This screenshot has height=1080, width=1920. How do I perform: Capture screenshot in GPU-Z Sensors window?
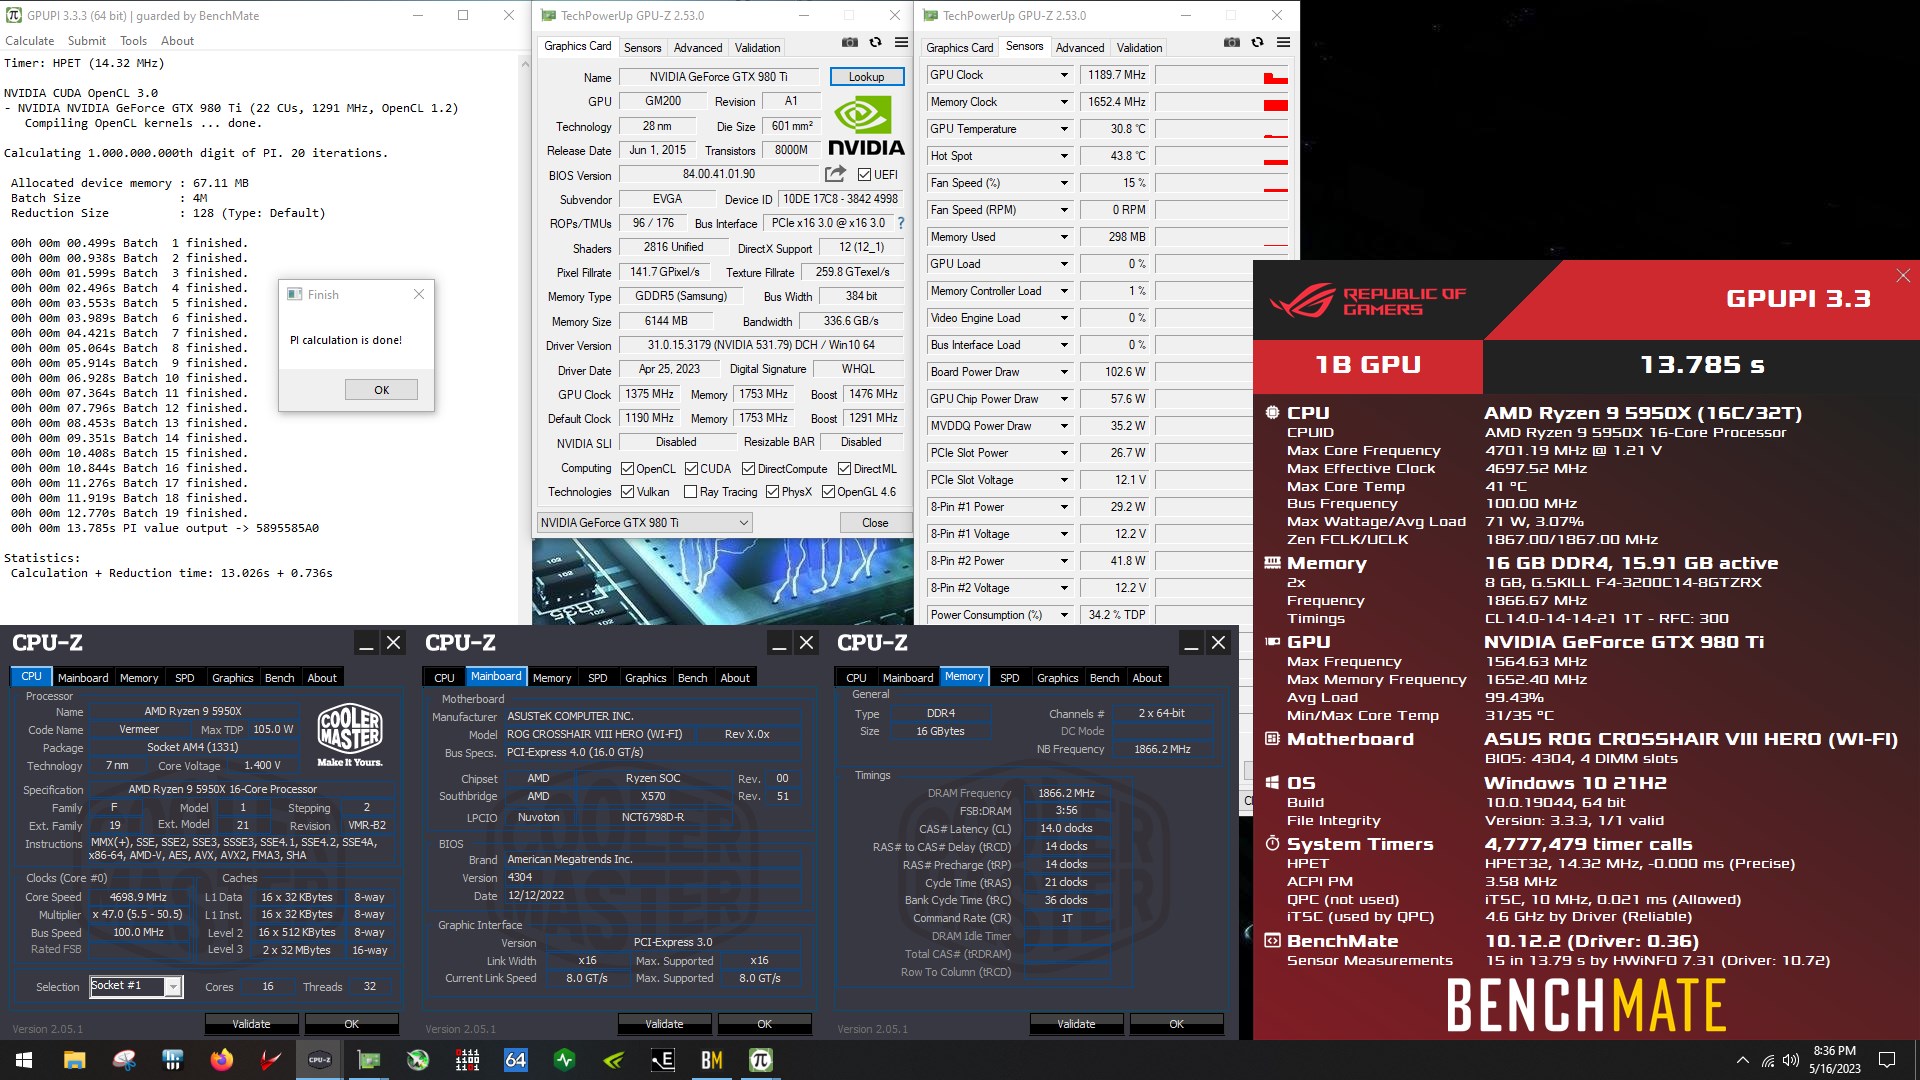(x=1231, y=43)
